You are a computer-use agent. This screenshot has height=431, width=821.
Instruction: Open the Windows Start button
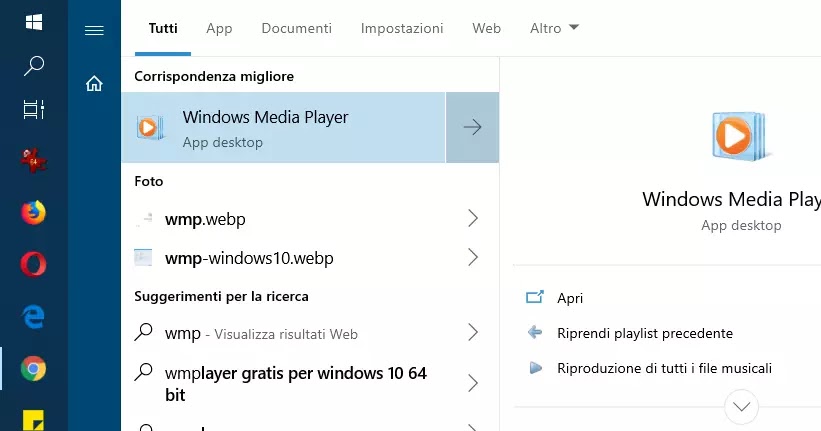[x=34, y=22]
